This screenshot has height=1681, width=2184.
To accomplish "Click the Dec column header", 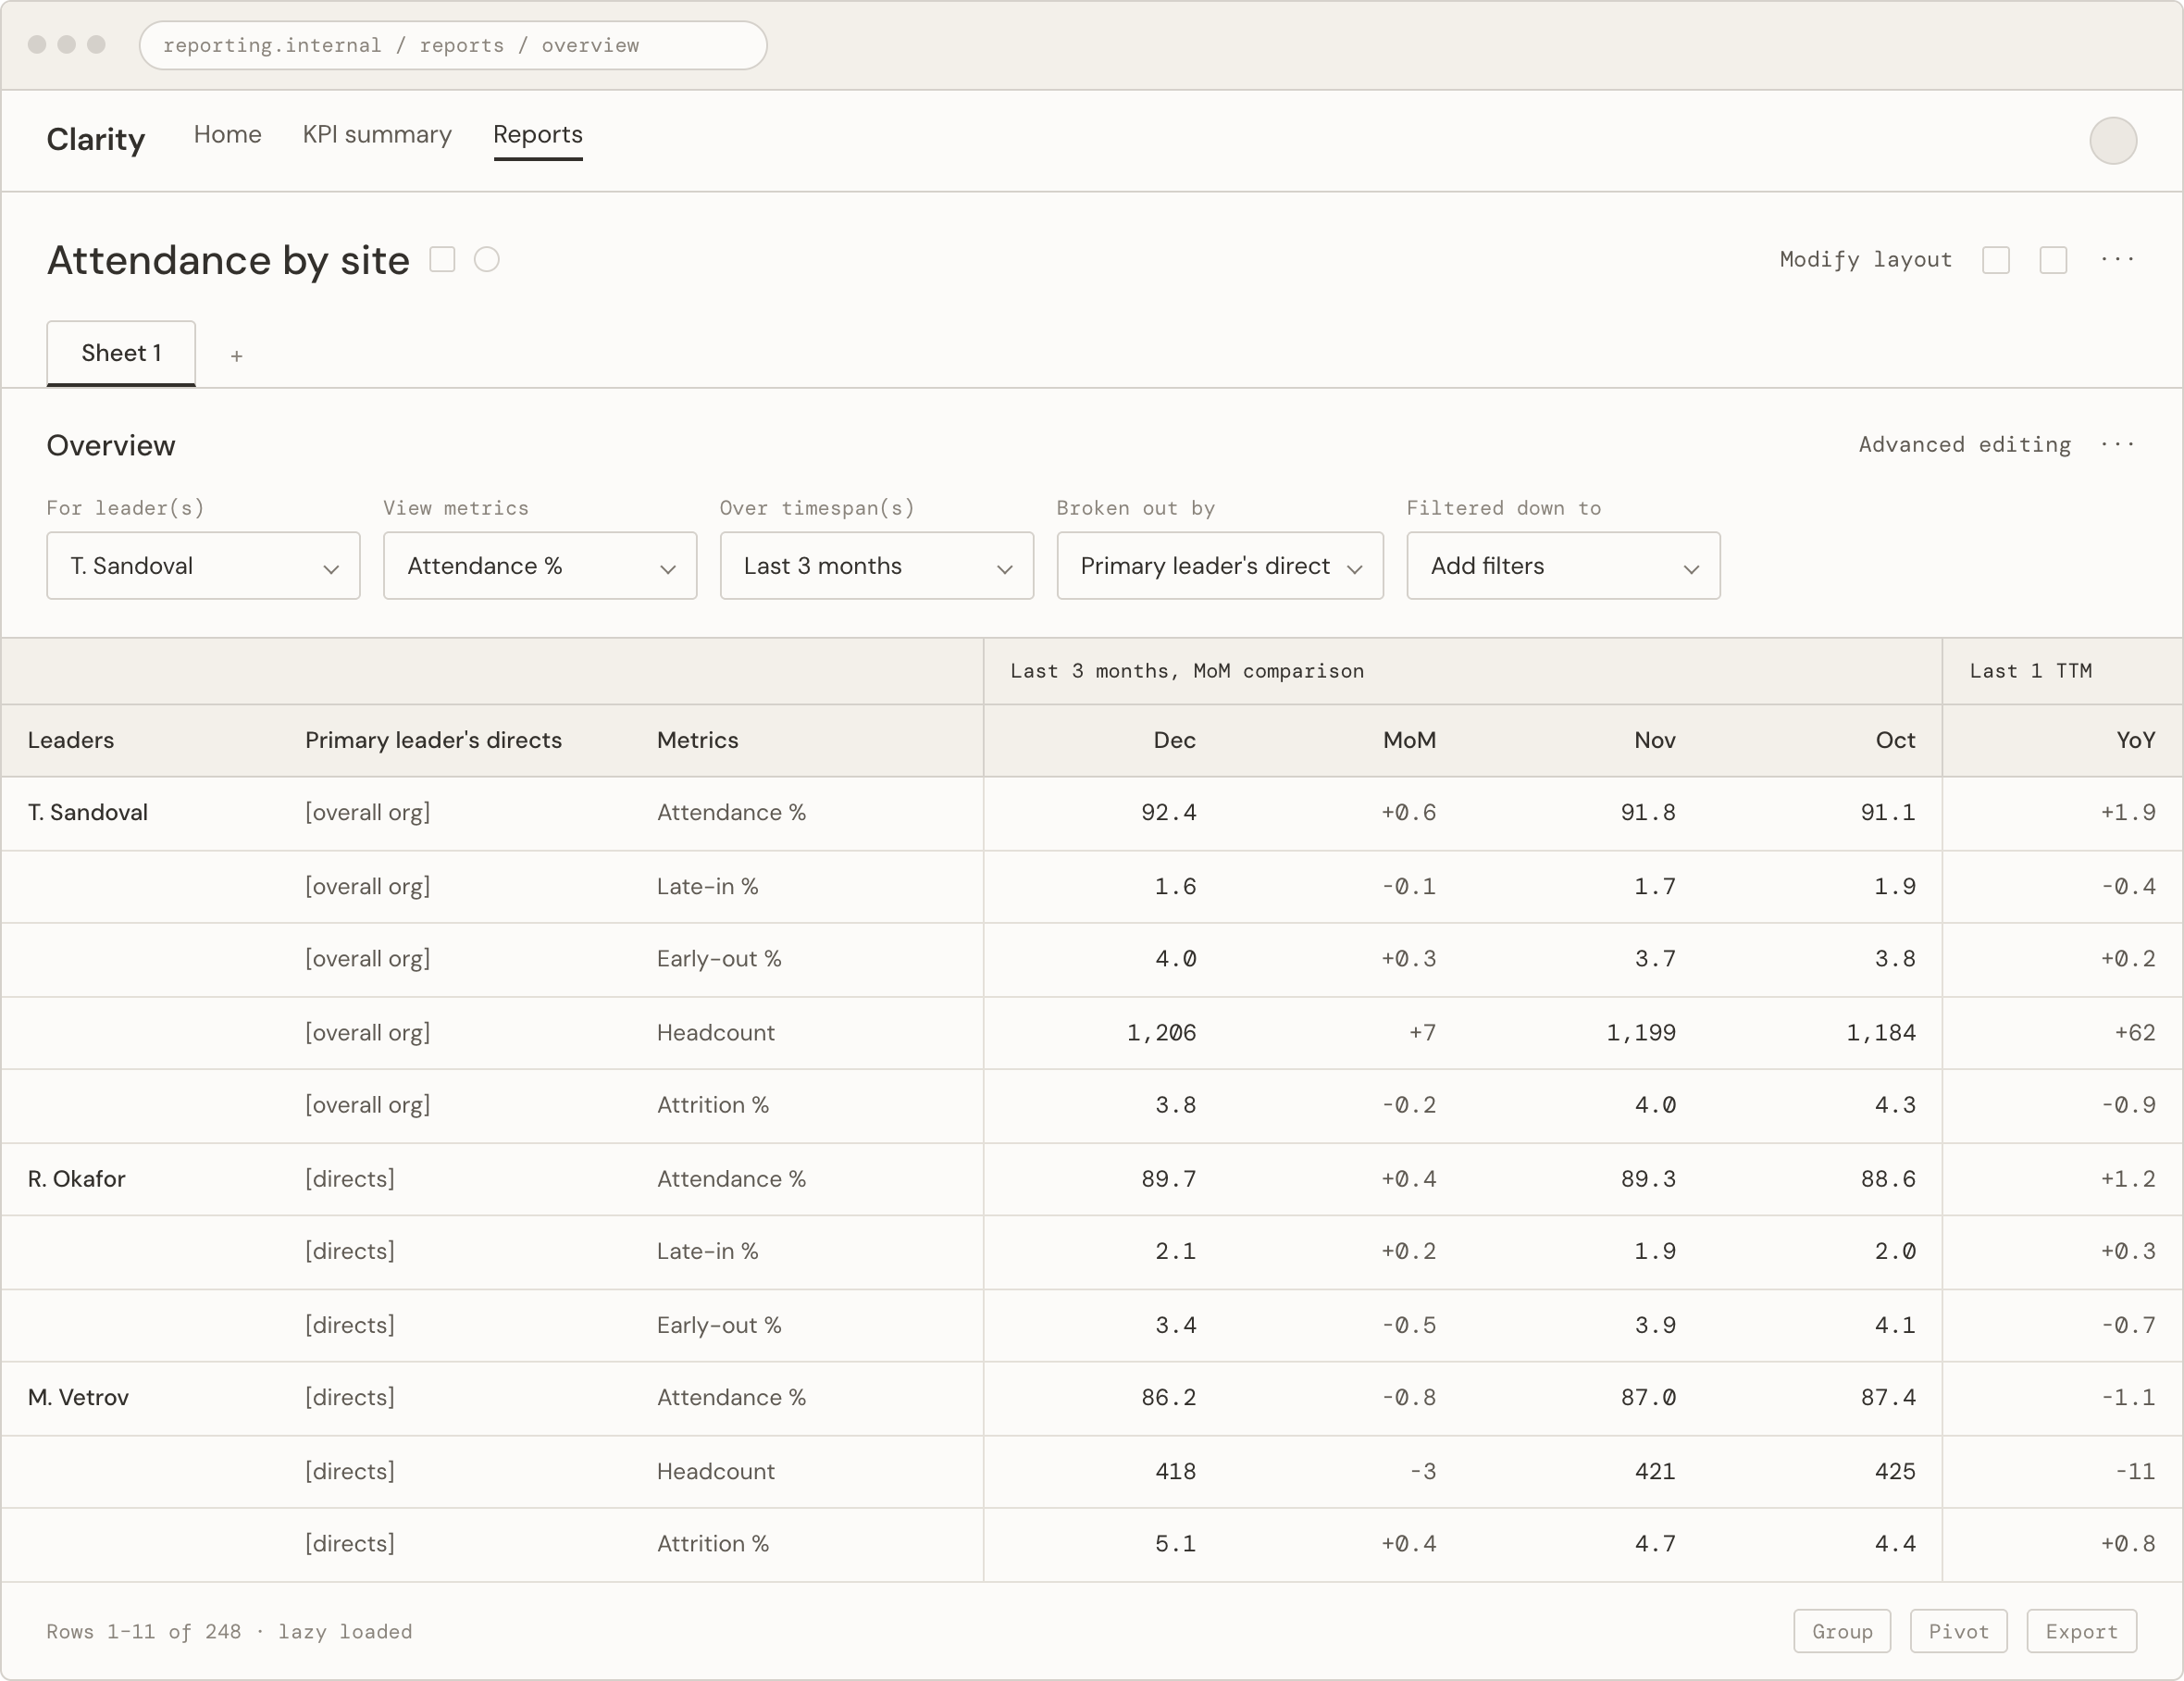I will point(1174,740).
